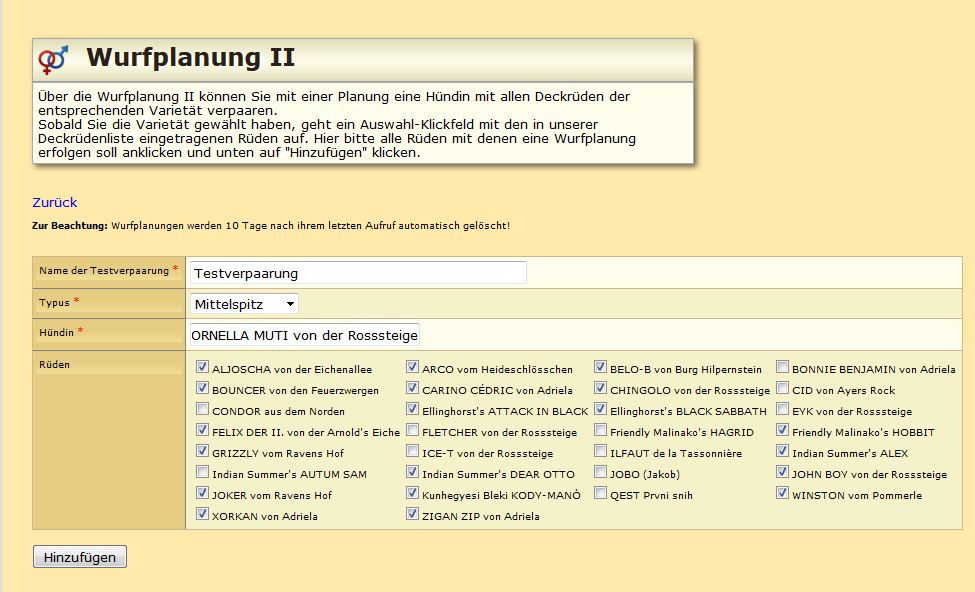
Task: Check Indian Summer's AUTUM SAM
Action: (203, 473)
